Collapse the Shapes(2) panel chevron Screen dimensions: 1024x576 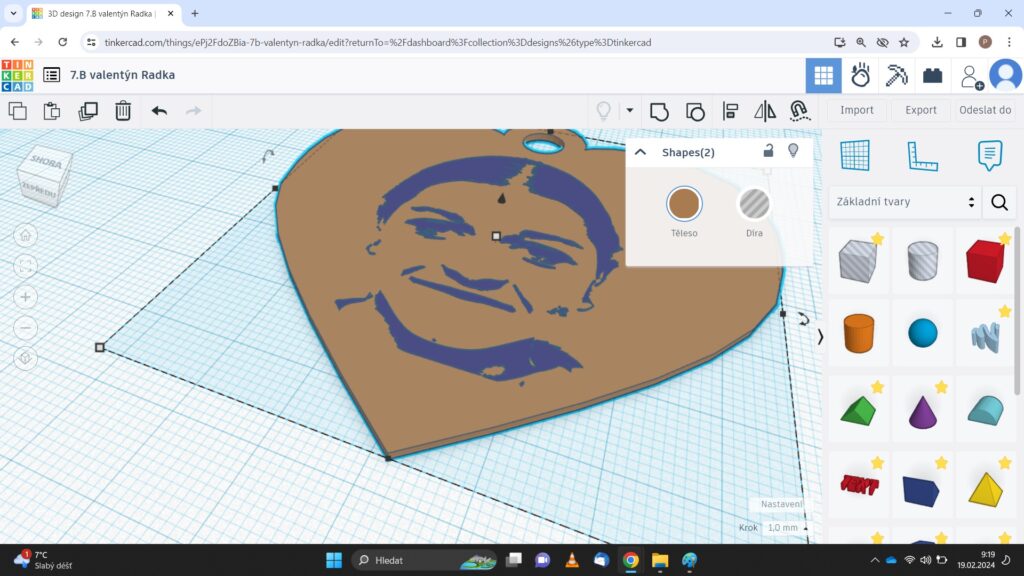[x=641, y=152]
